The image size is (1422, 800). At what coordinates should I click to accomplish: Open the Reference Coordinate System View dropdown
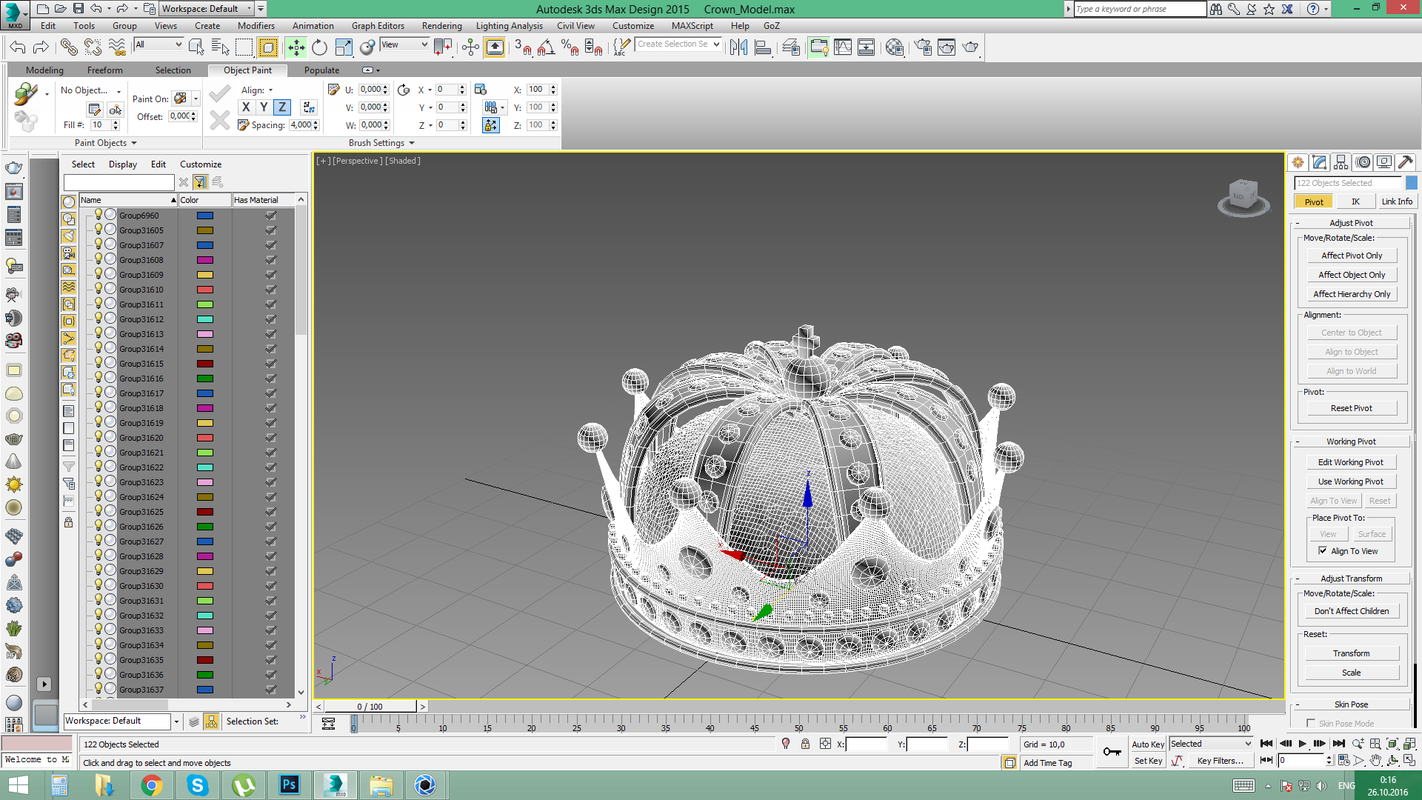(x=405, y=45)
